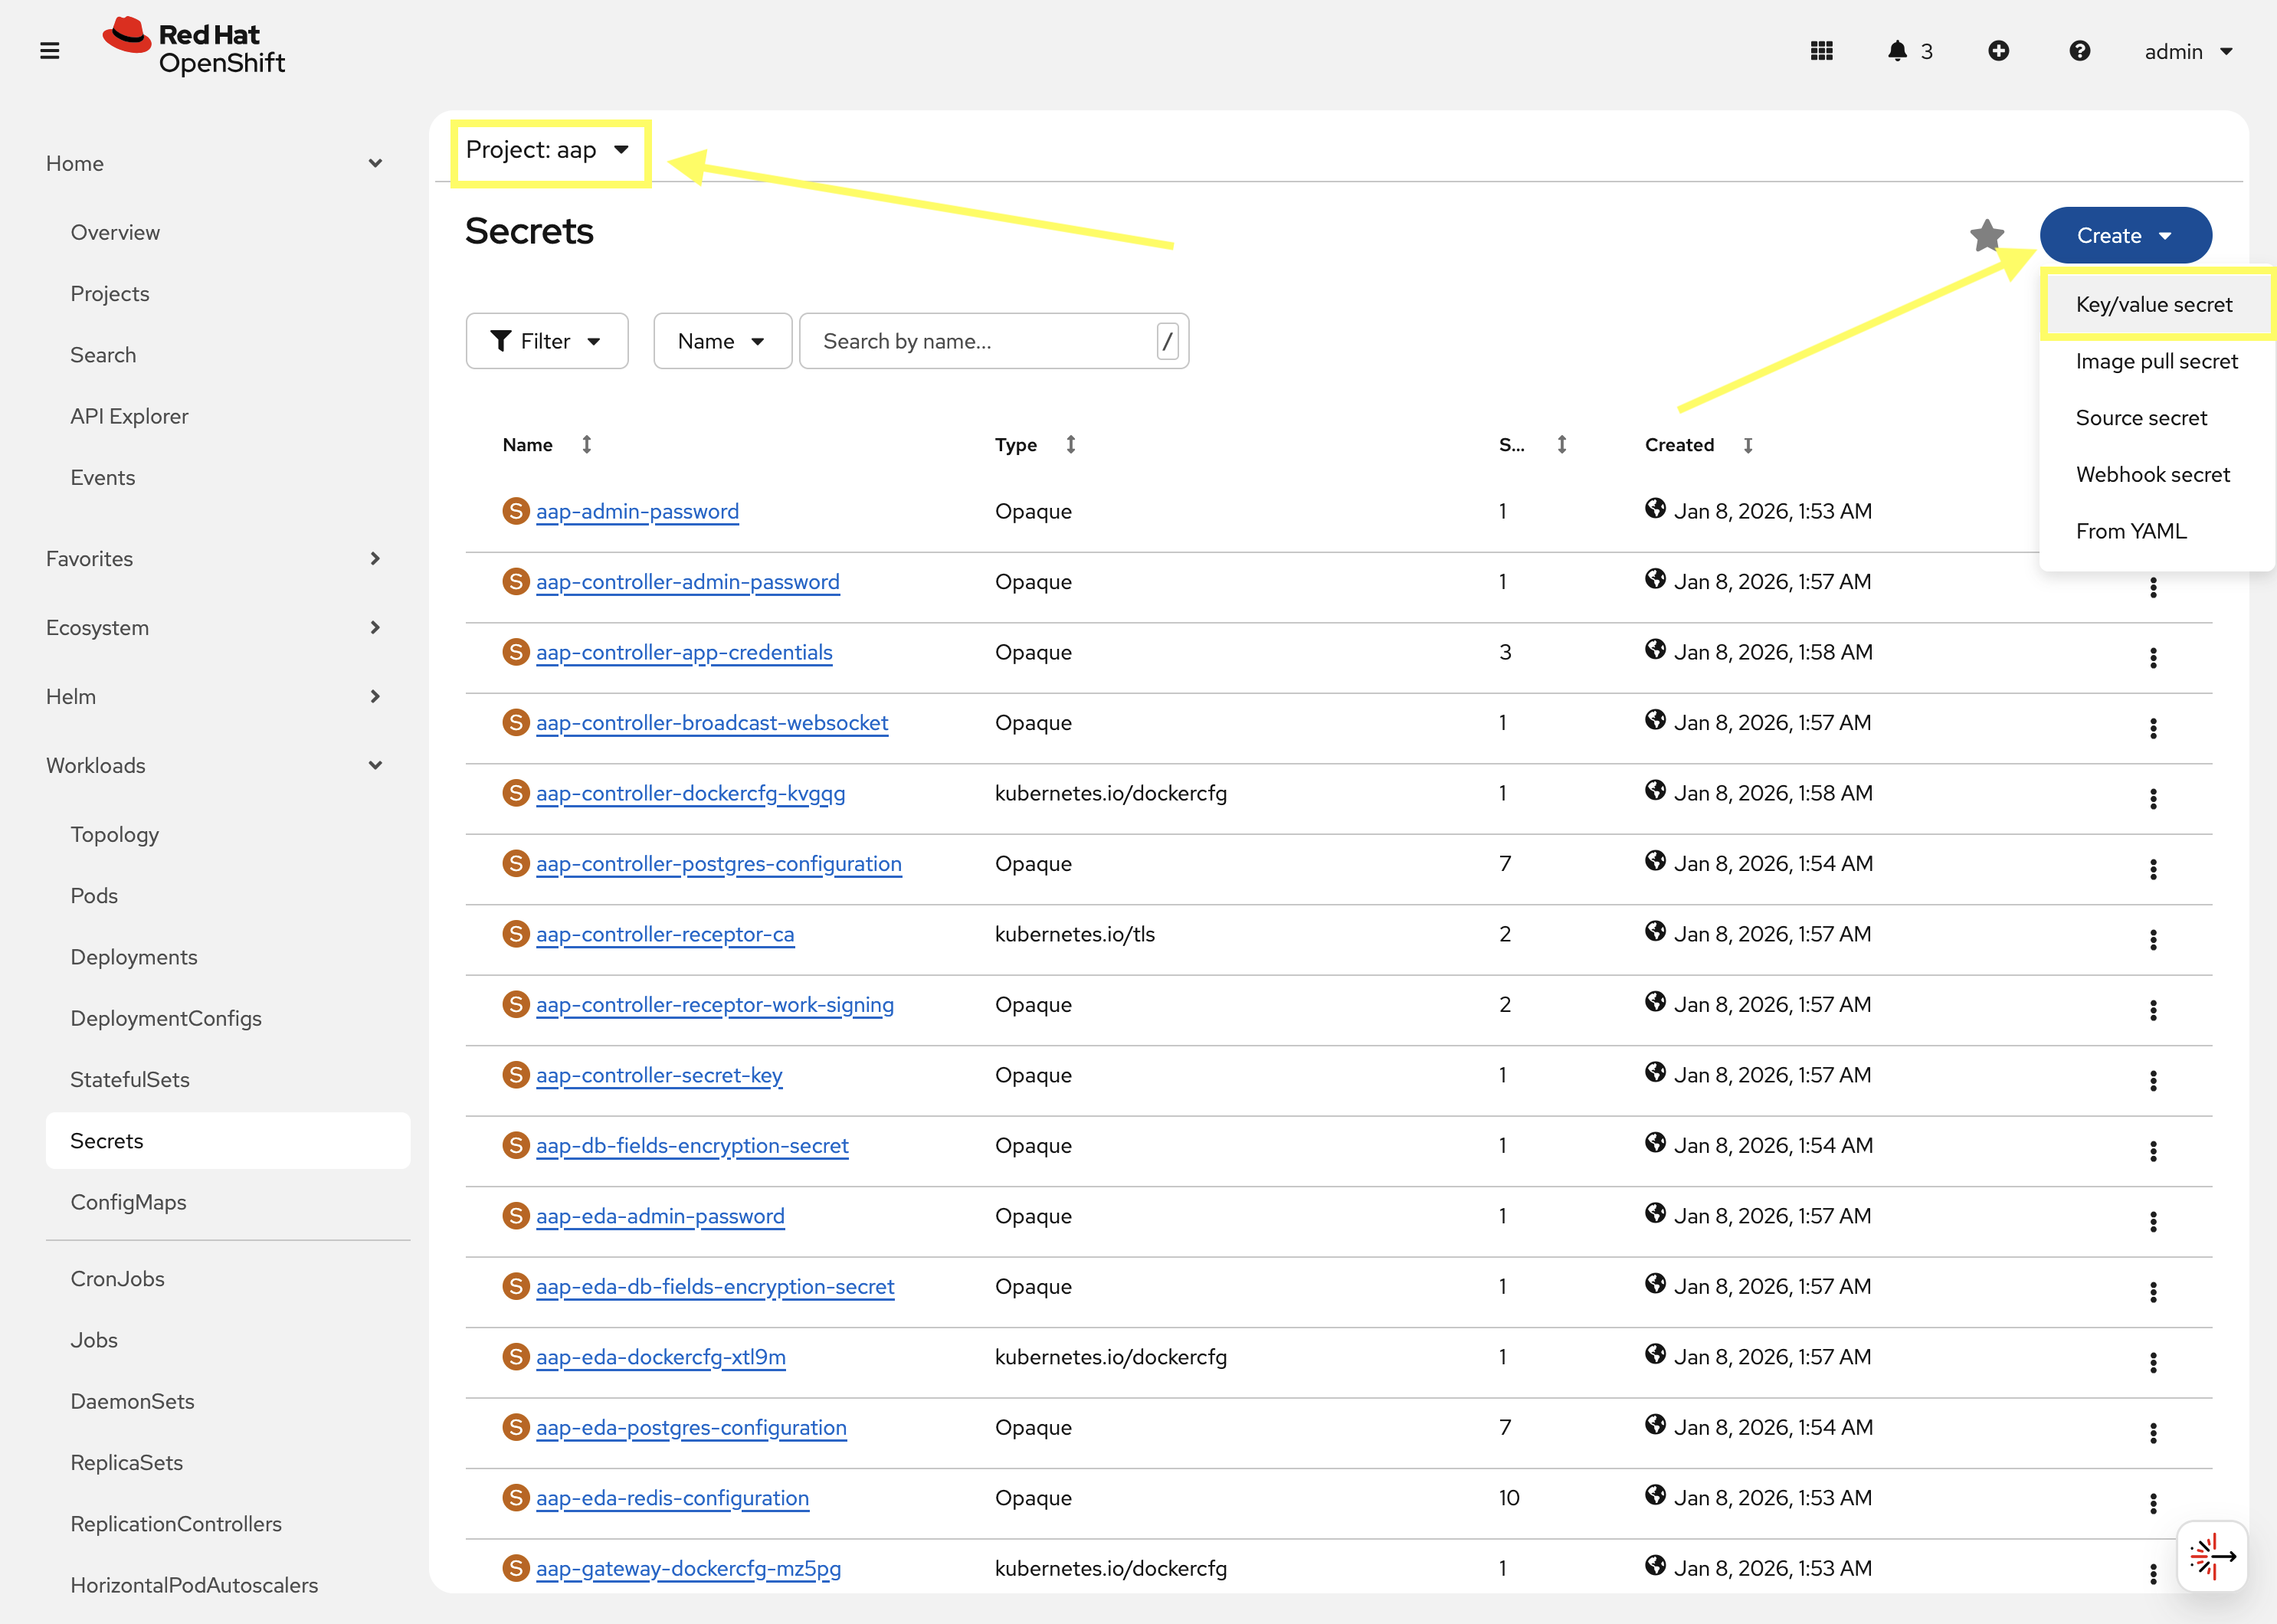Open the aap-admin-password secret link

click(x=637, y=511)
